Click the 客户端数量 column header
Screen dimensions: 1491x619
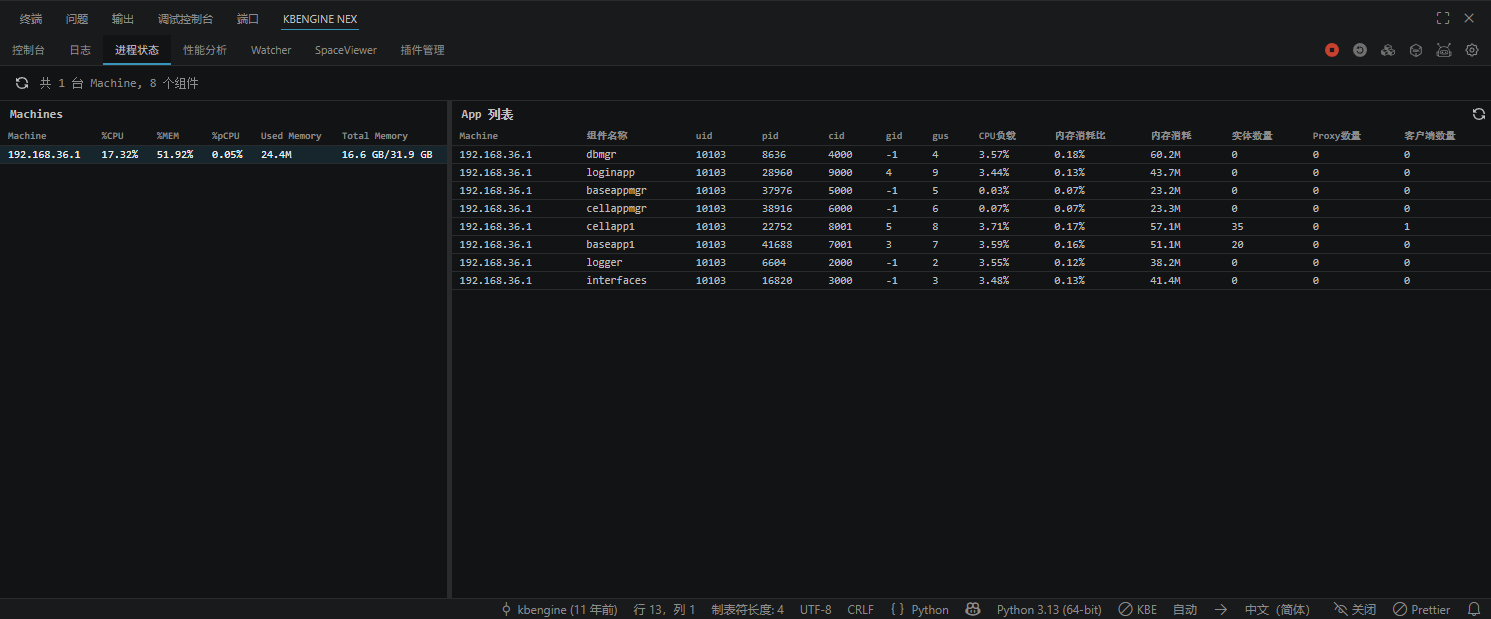pos(1429,136)
